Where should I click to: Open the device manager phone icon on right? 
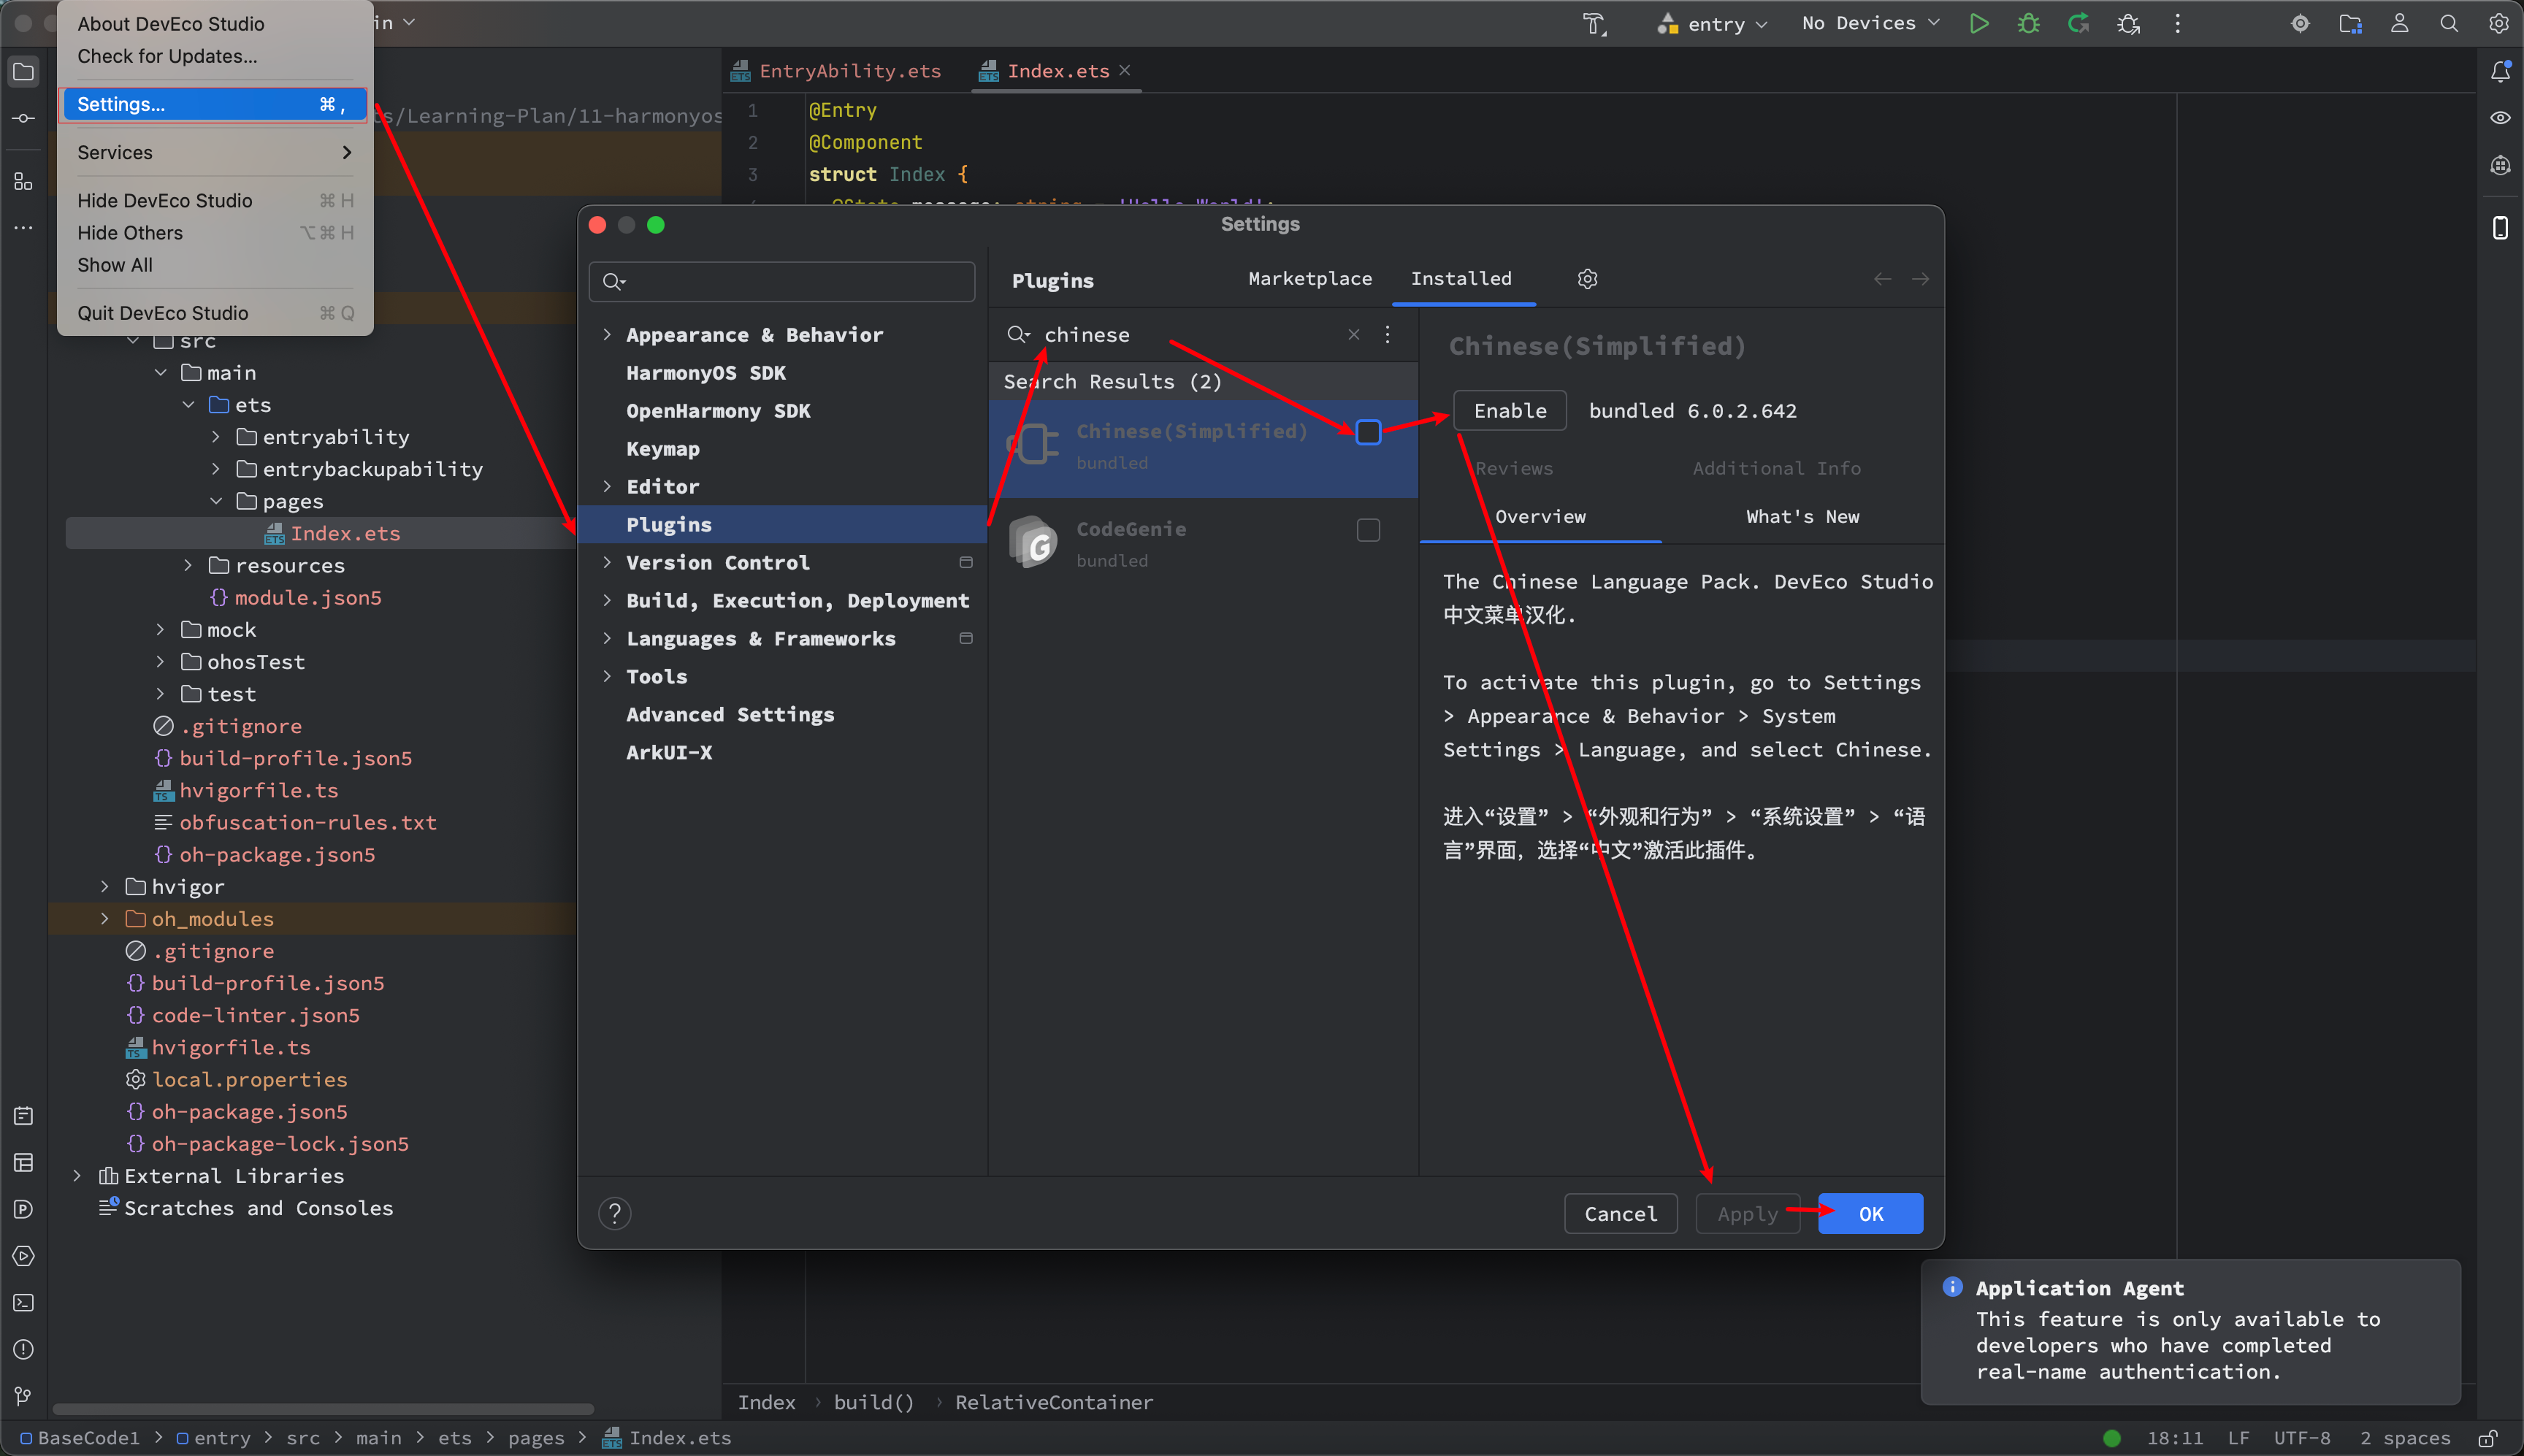pyautogui.click(x=2500, y=228)
